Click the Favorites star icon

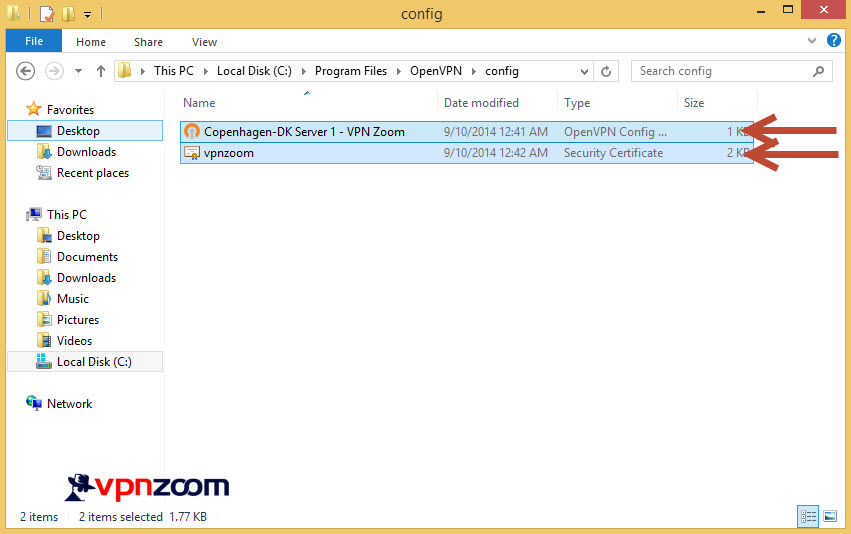[x=34, y=109]
